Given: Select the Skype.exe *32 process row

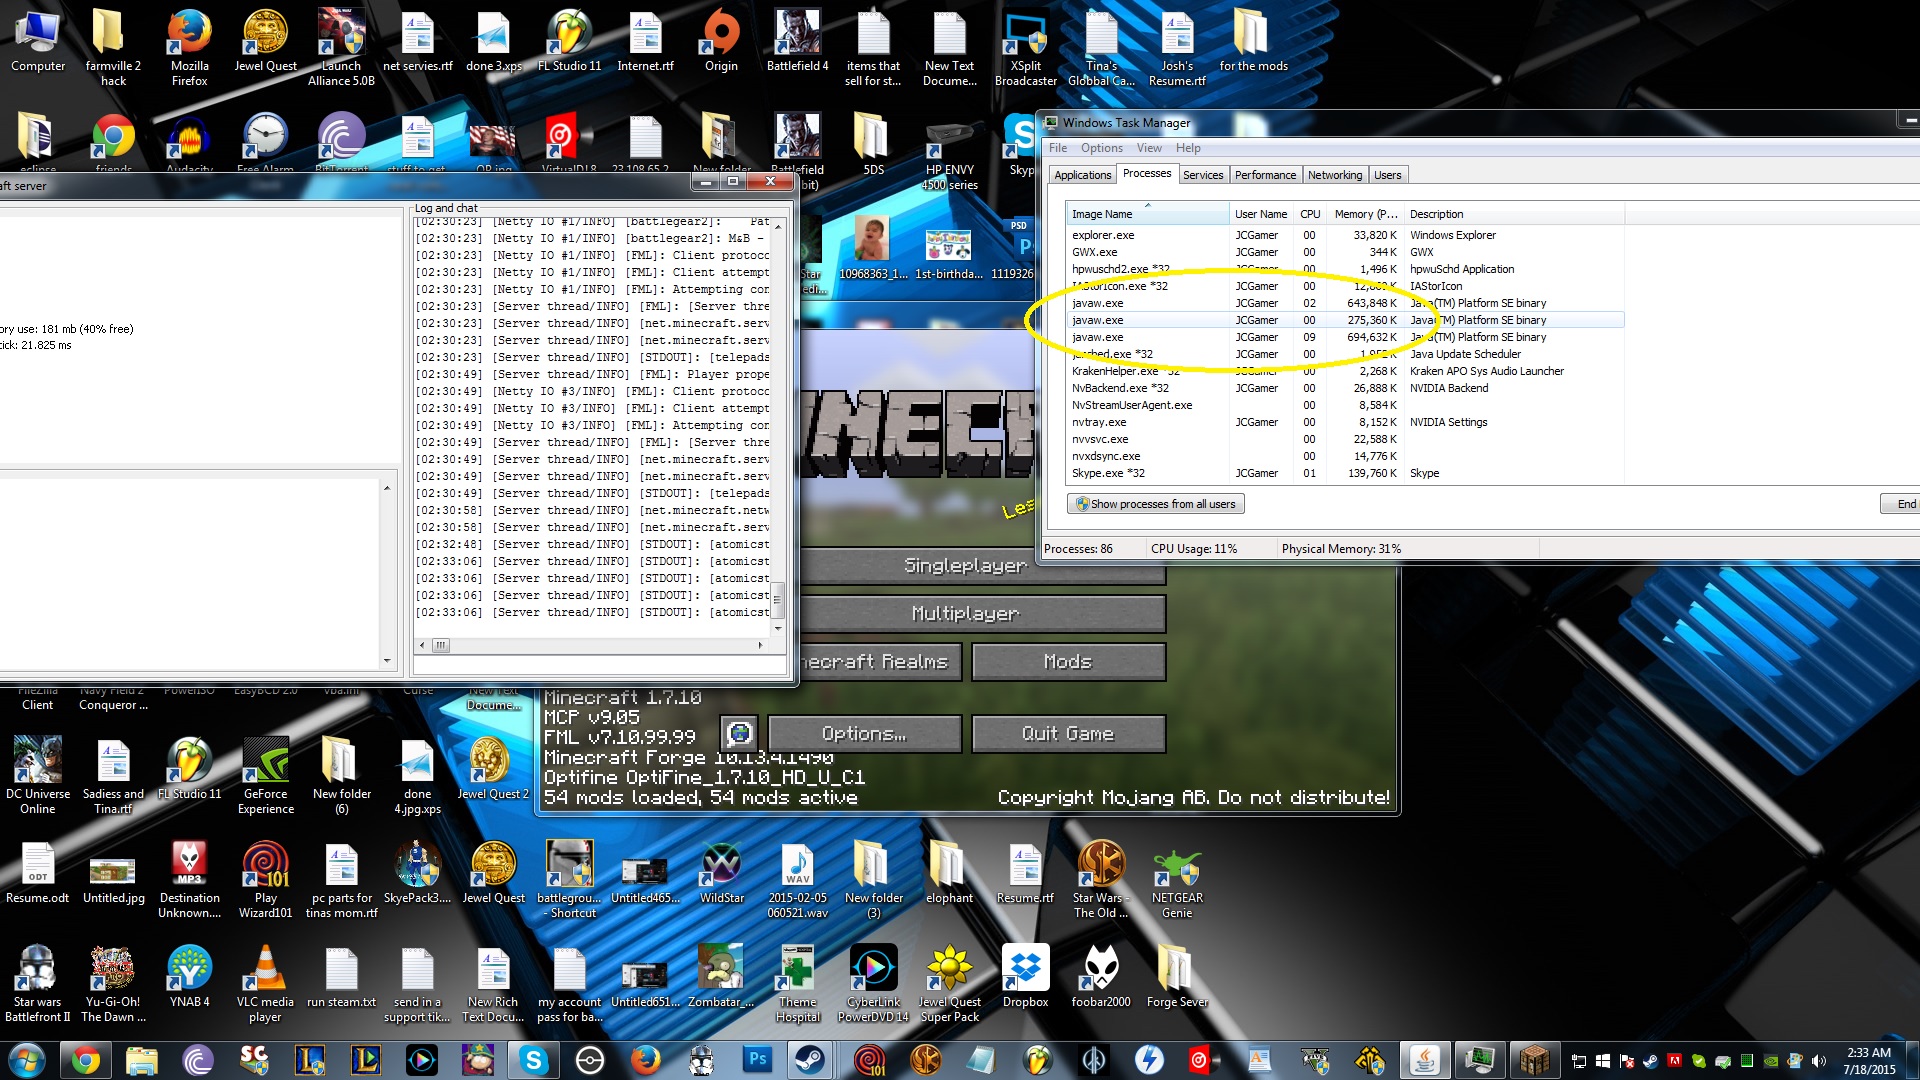Looking at the screenshot, I should 1345,473.
